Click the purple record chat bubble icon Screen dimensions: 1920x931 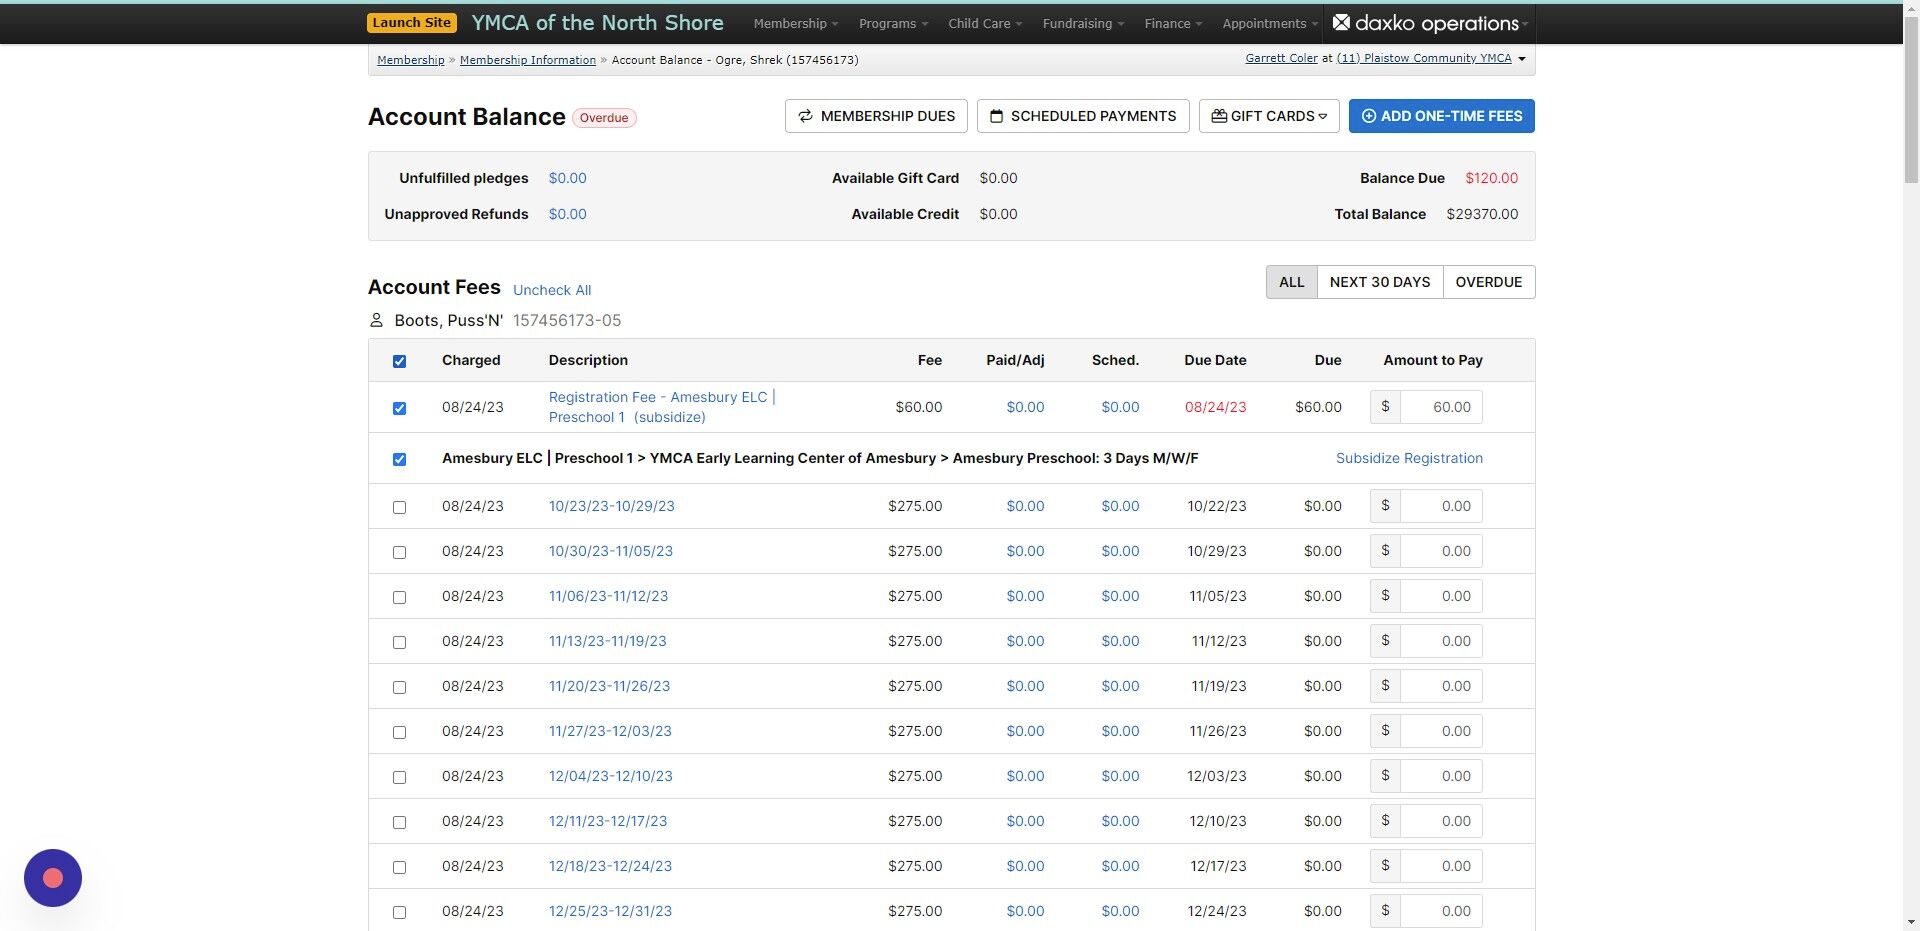tap(53, 878)
